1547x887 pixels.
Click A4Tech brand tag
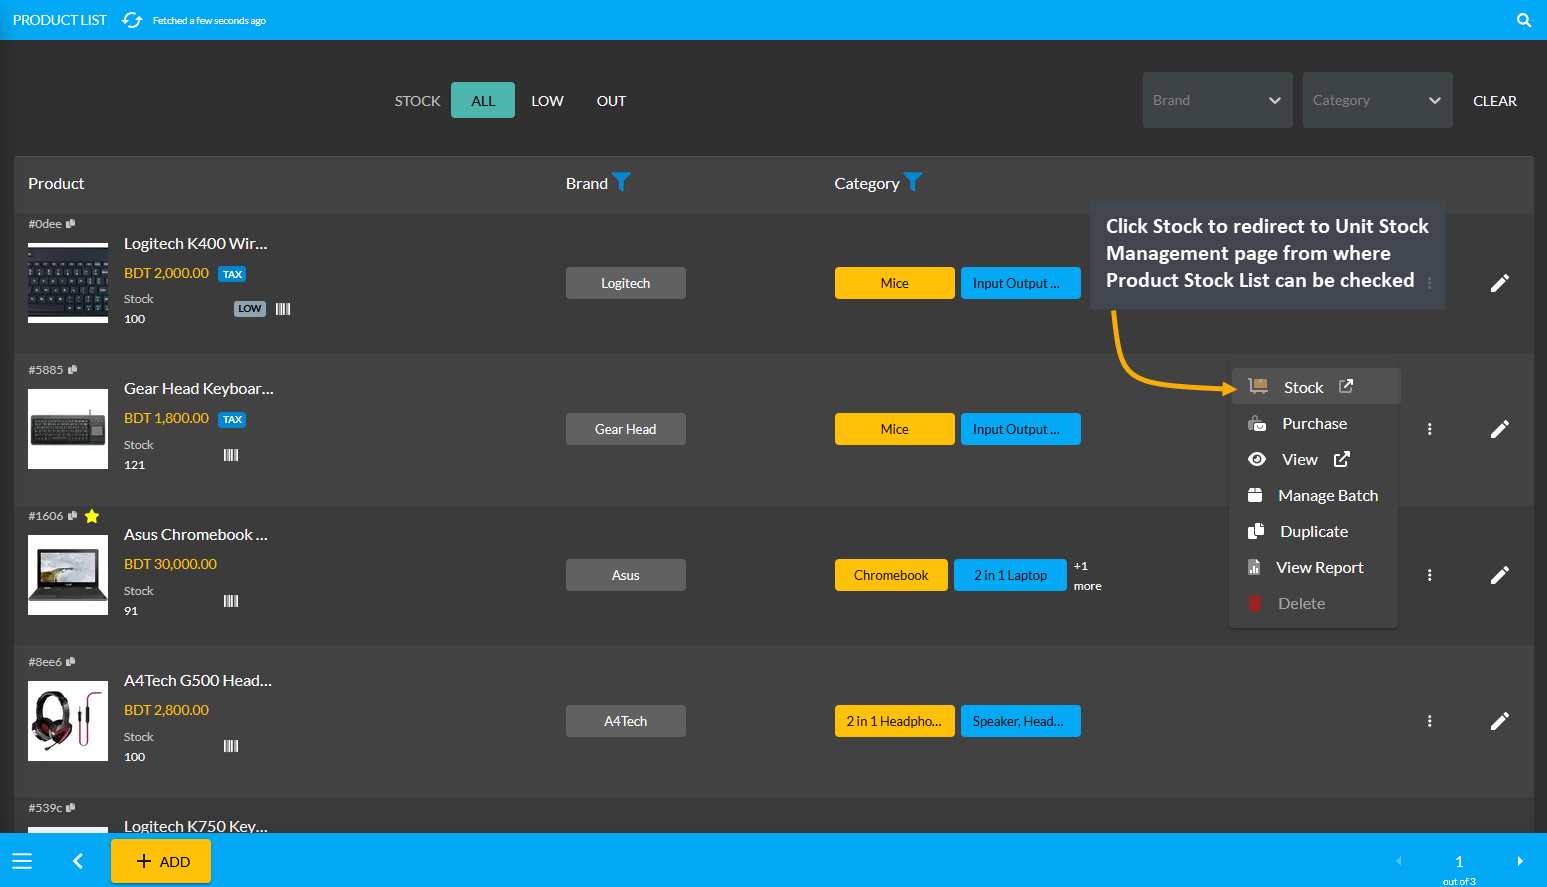click(626, 721)
